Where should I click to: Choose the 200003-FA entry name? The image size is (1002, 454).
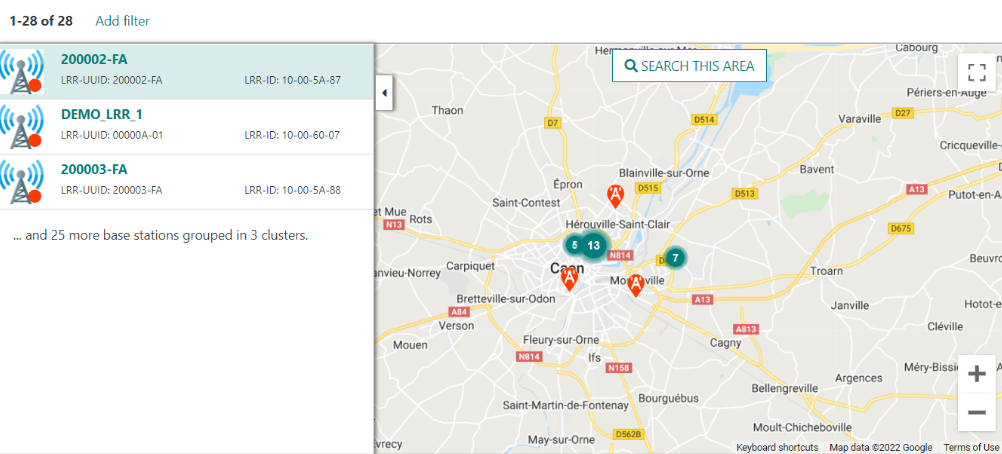coord(94,169)
